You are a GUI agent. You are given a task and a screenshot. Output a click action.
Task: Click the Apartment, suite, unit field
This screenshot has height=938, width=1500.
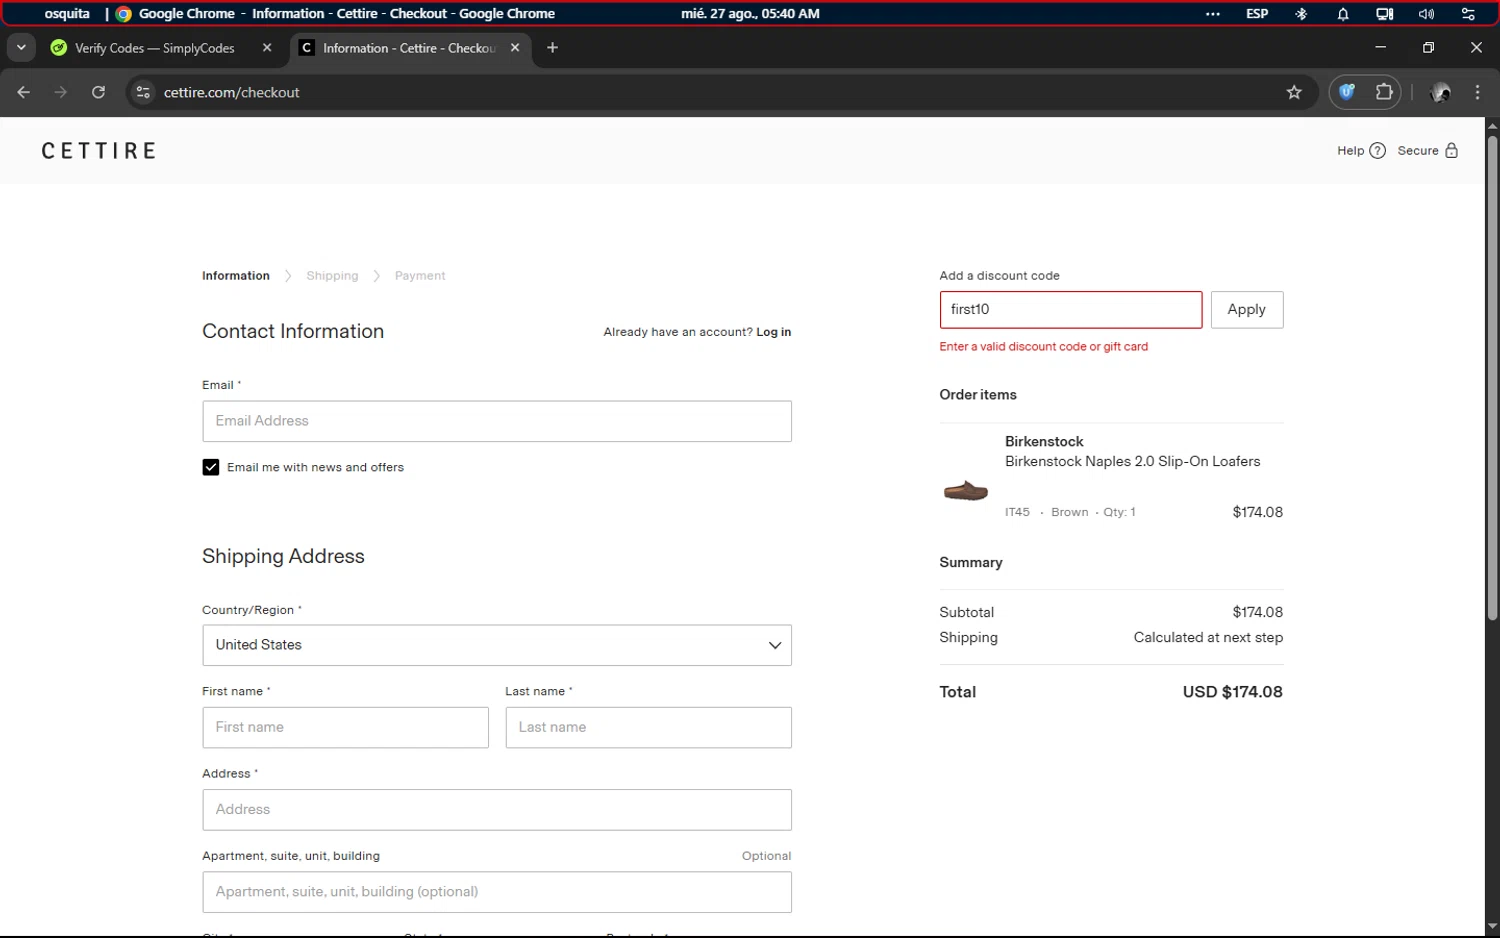pos(497,892)
